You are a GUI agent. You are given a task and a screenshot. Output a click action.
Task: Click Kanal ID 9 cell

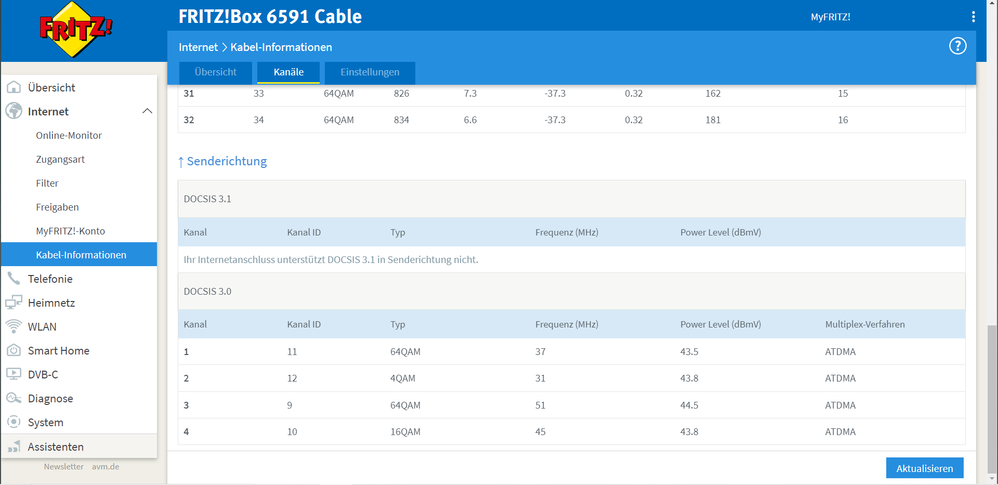[x=290, y=405]
